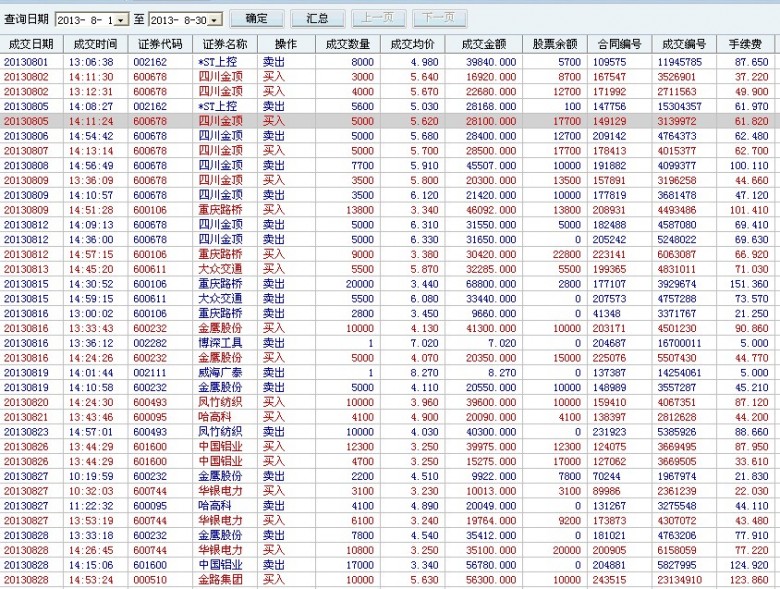Select trade number cell 15304357
Screen dimensions: 780x589
pyautogui.click(x=680, y=107)
